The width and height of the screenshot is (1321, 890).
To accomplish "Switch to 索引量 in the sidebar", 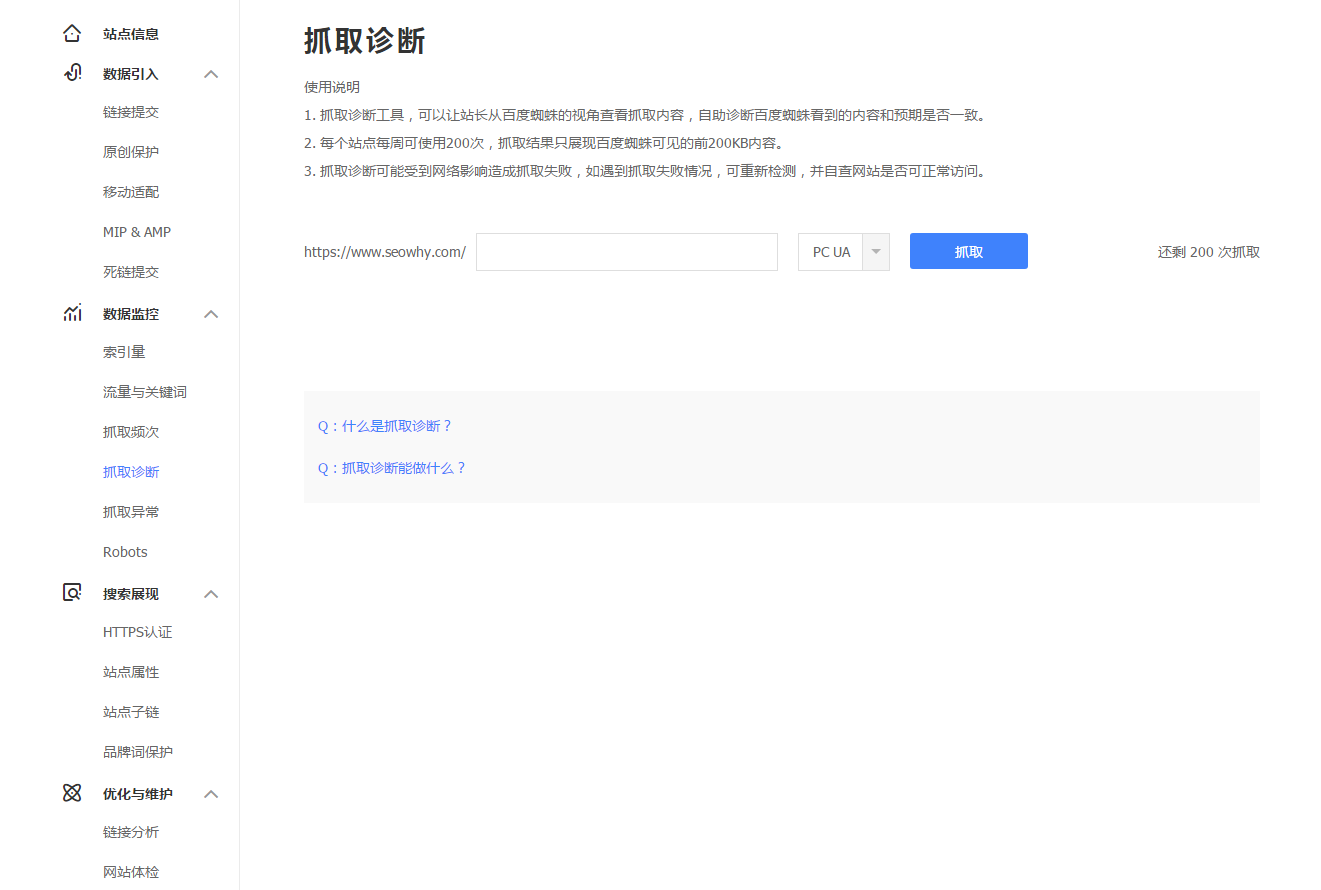I will tap(123, 351).
